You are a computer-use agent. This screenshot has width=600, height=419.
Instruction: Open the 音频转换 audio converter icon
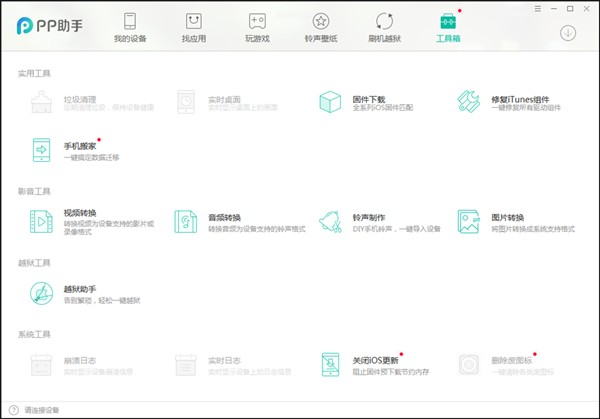(186, 221)
